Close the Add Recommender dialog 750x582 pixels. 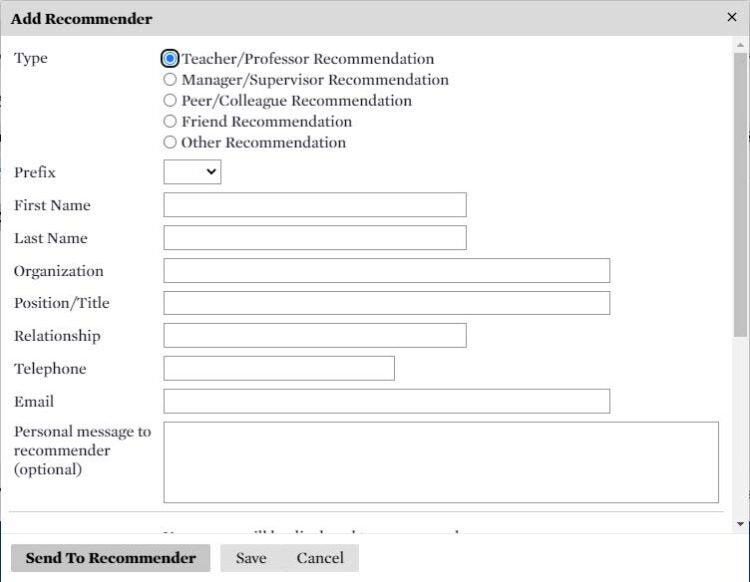click(x=731, y=17)
